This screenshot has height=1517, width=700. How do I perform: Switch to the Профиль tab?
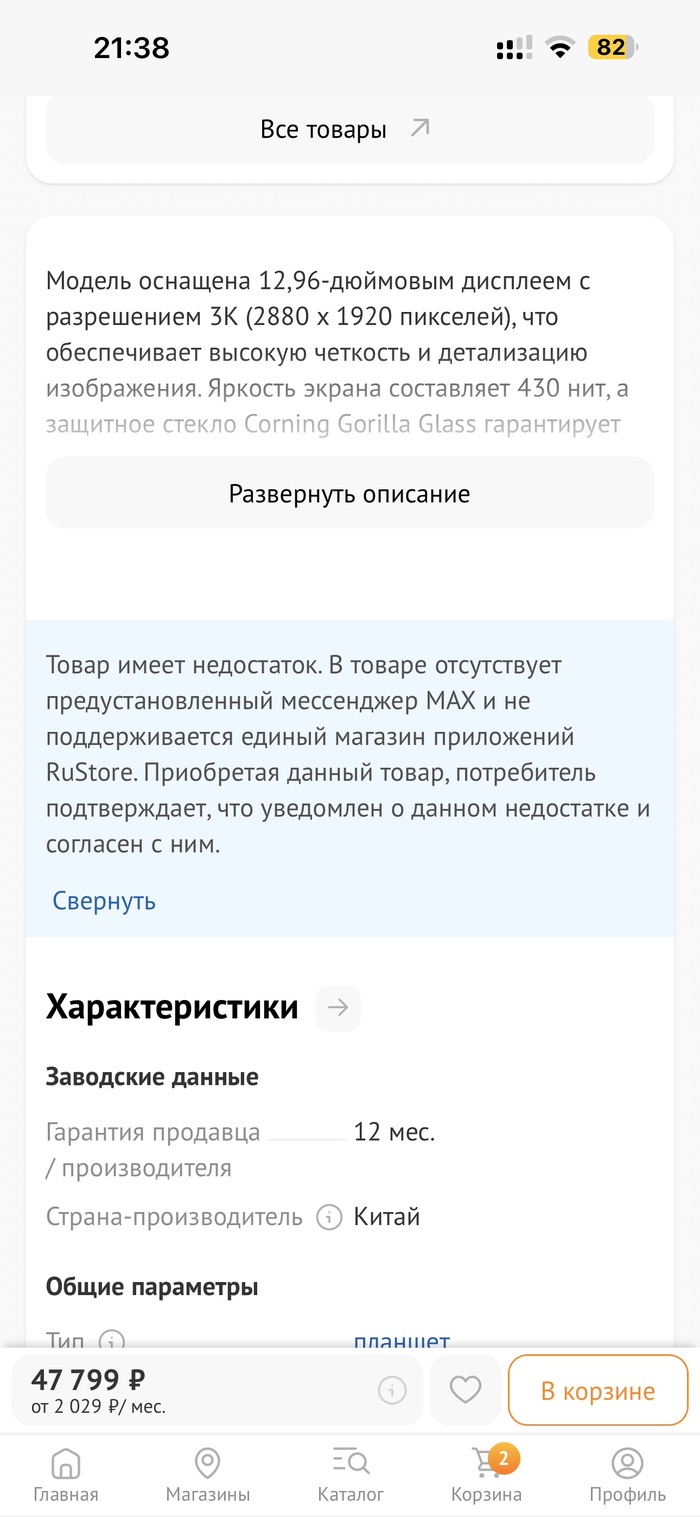click(627, 1475)
